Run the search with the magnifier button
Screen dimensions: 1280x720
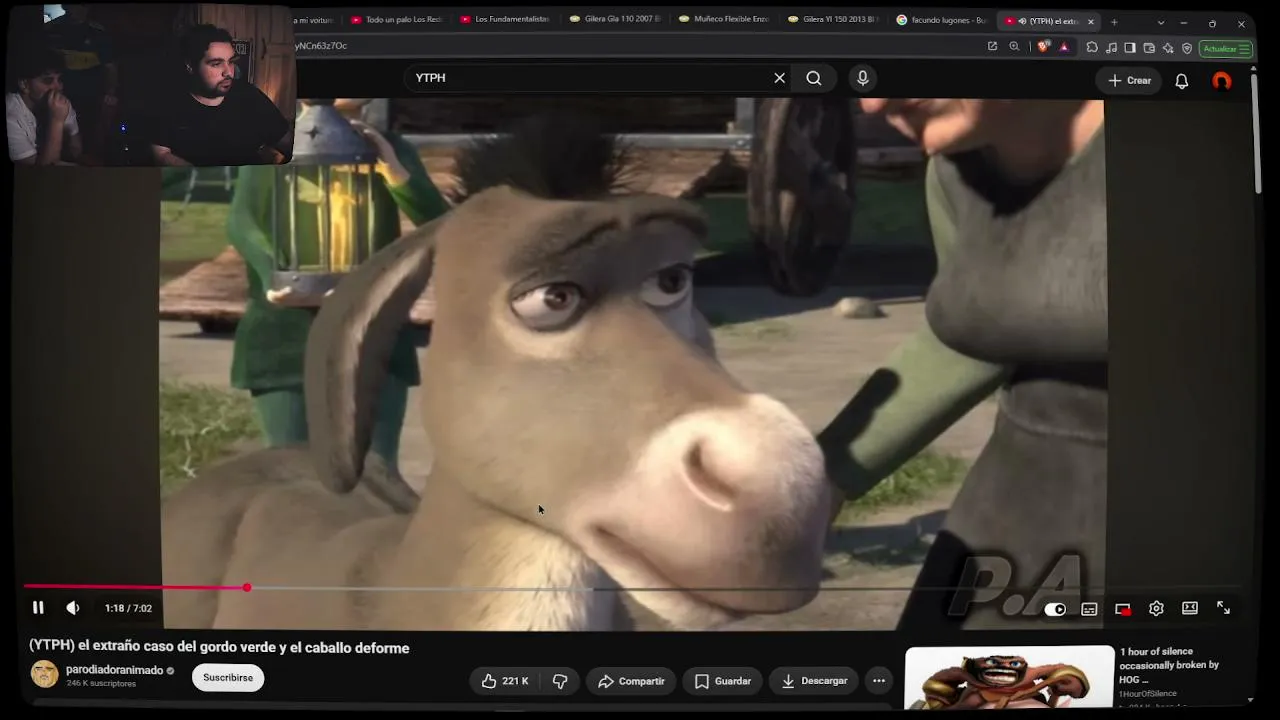814,78
